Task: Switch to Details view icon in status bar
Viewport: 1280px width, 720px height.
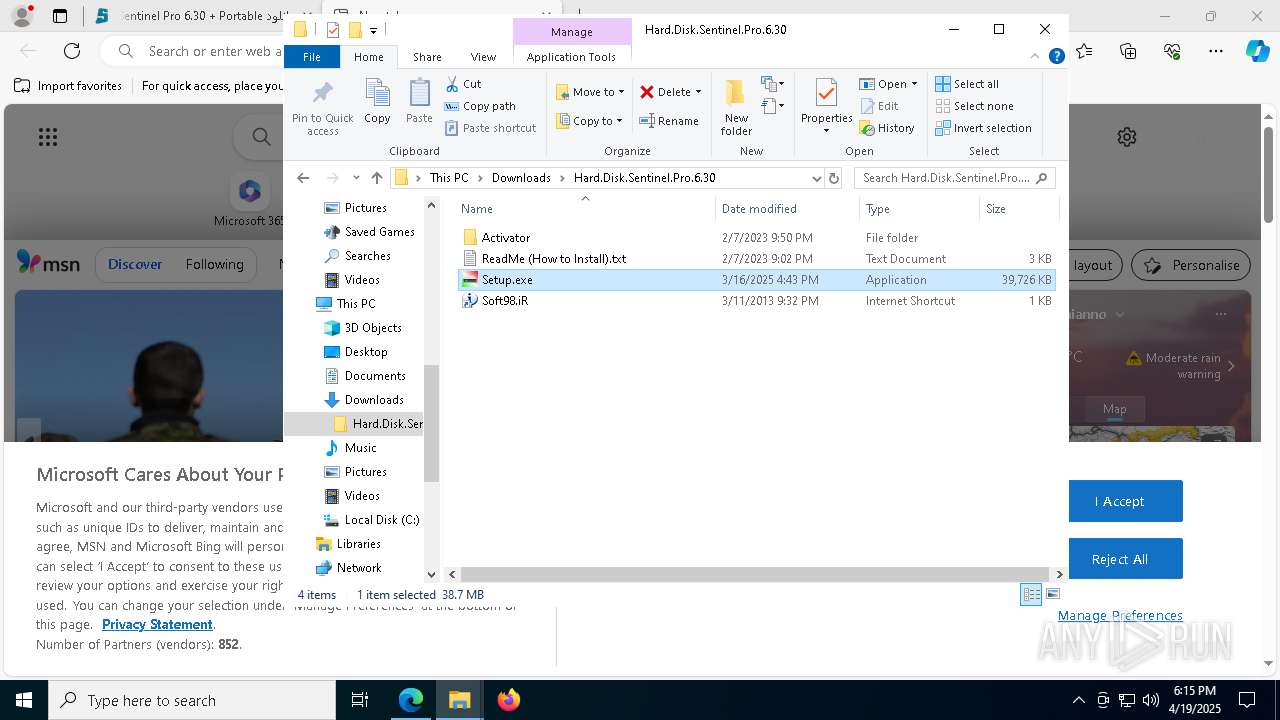Action: (x=1031, y=594)
